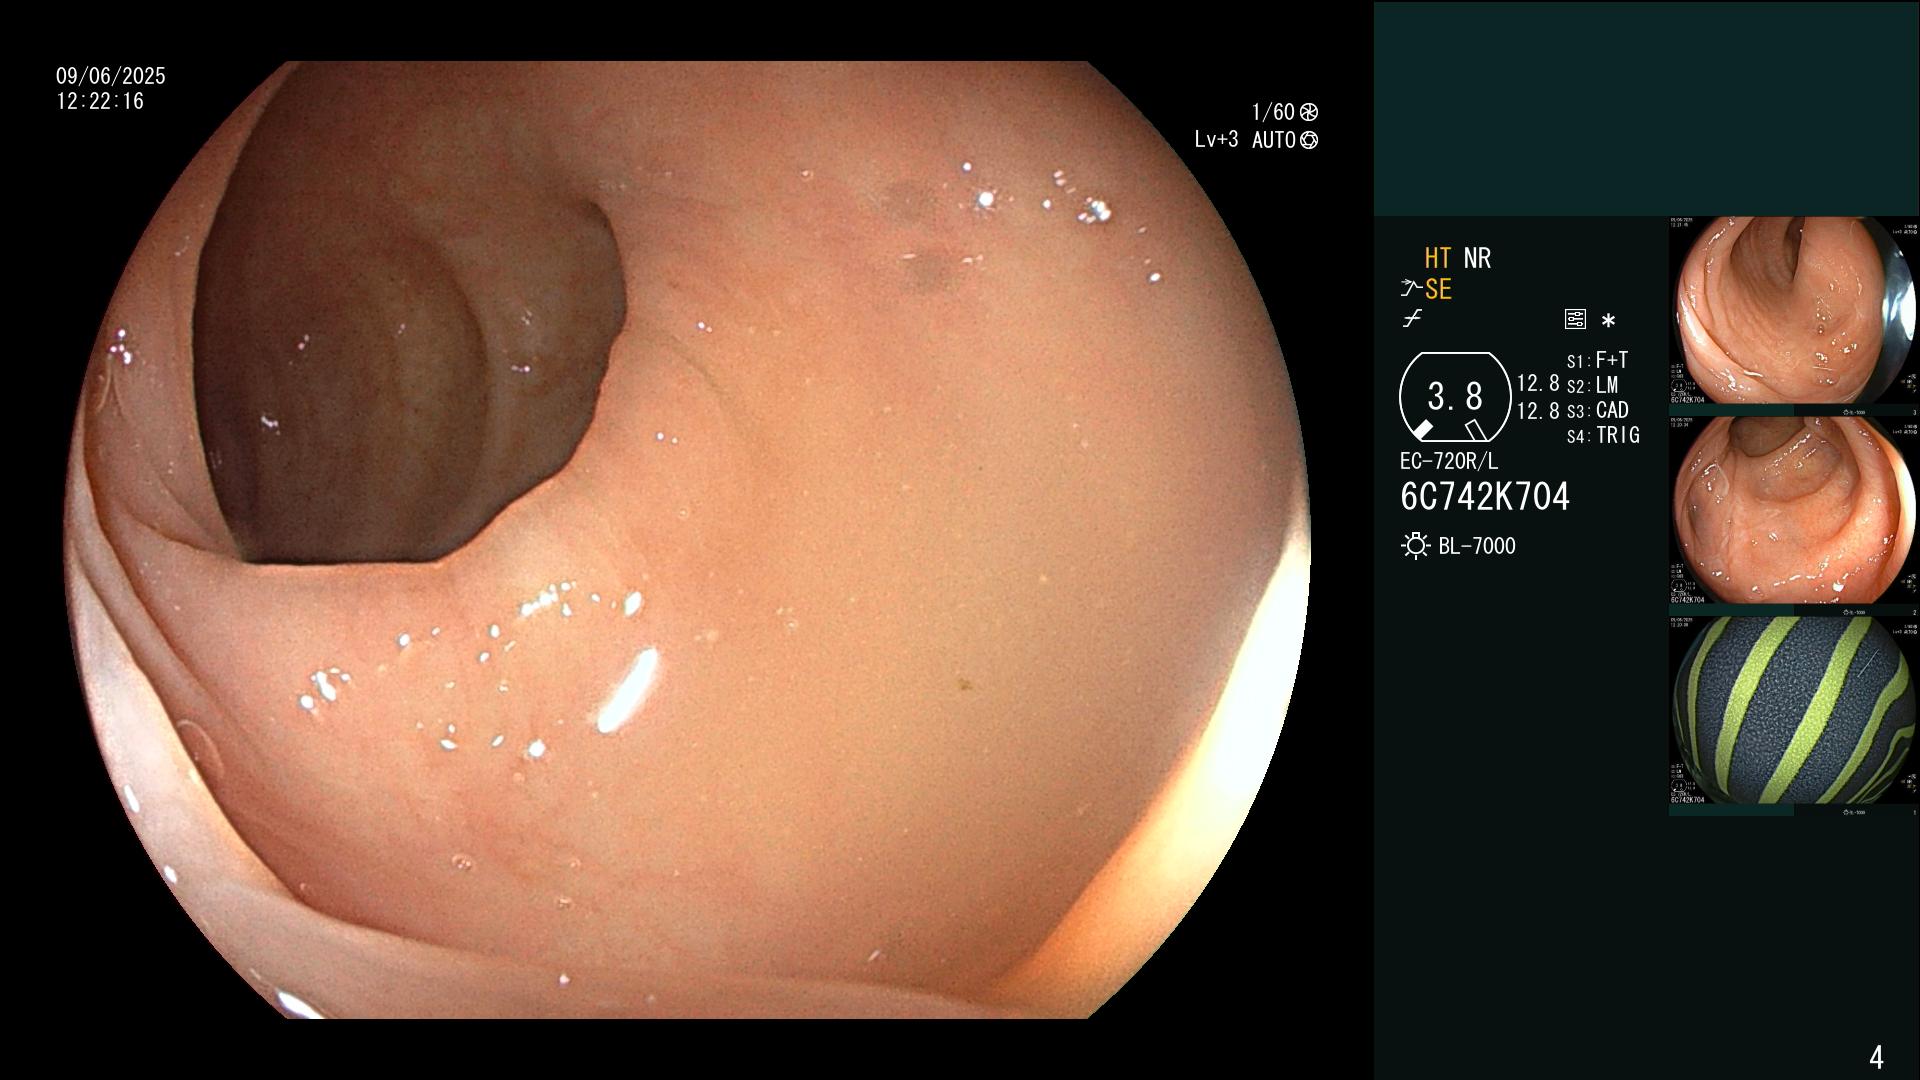Click the NR noise reduction label
This screenshot has width=1920, height=1080.
point(1477,258)
